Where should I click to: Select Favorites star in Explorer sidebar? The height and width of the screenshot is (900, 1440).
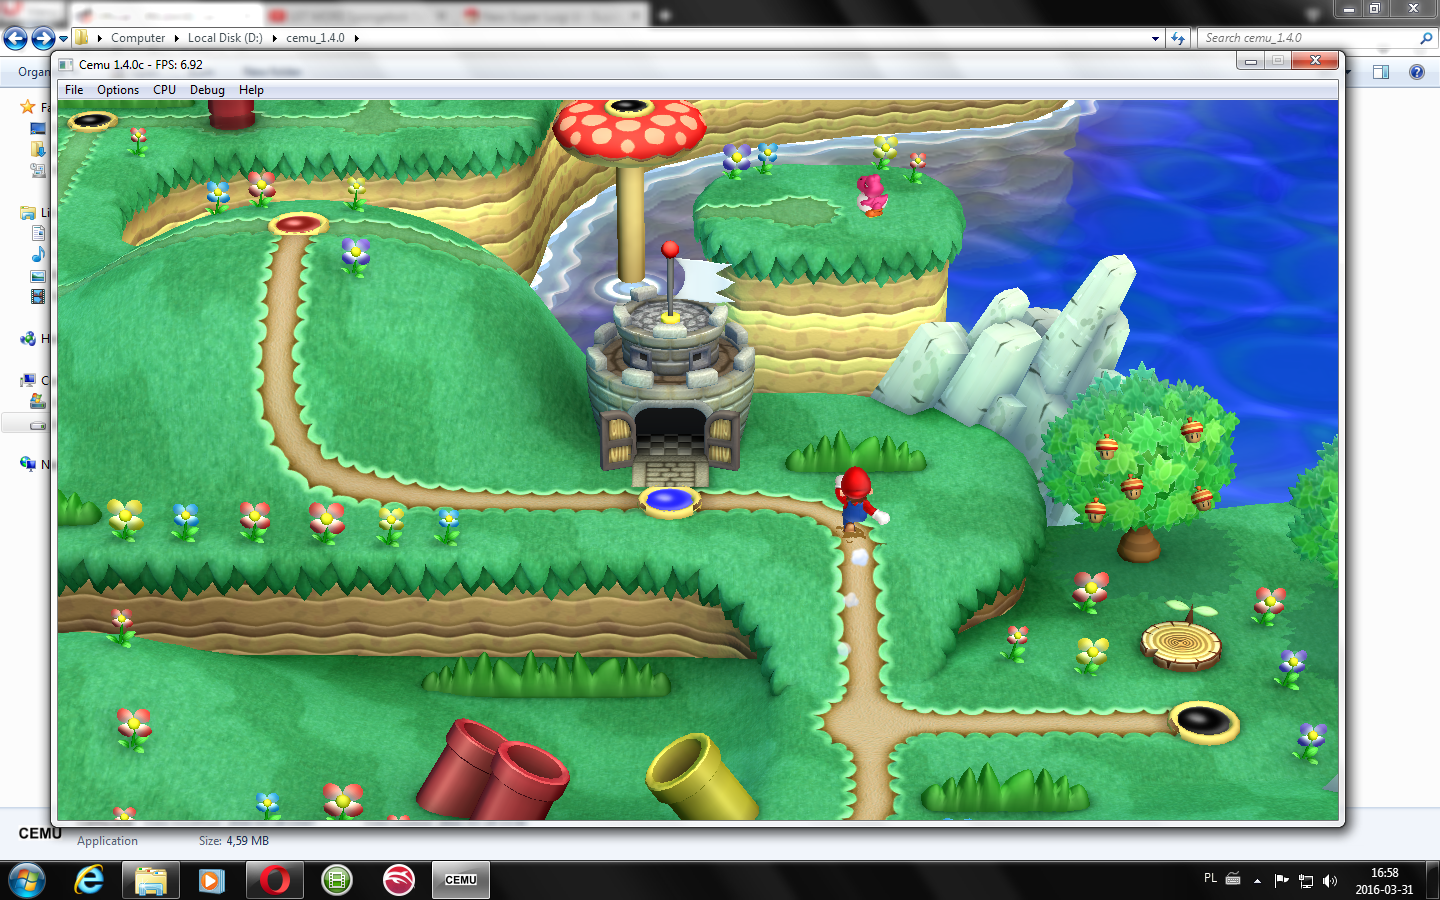(x=28, y=107)
